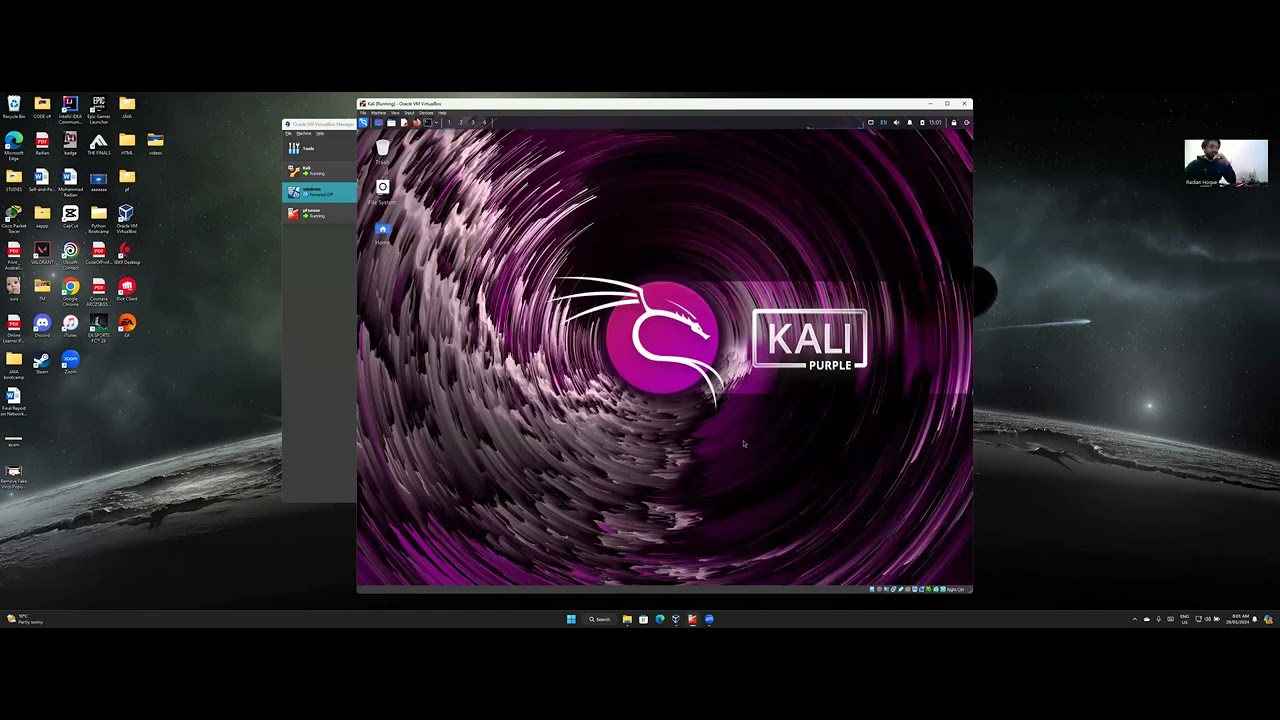Open VALORANT desktop shortcut
The height and width of the screenshot is (720, 1280).
coord(42,254)
